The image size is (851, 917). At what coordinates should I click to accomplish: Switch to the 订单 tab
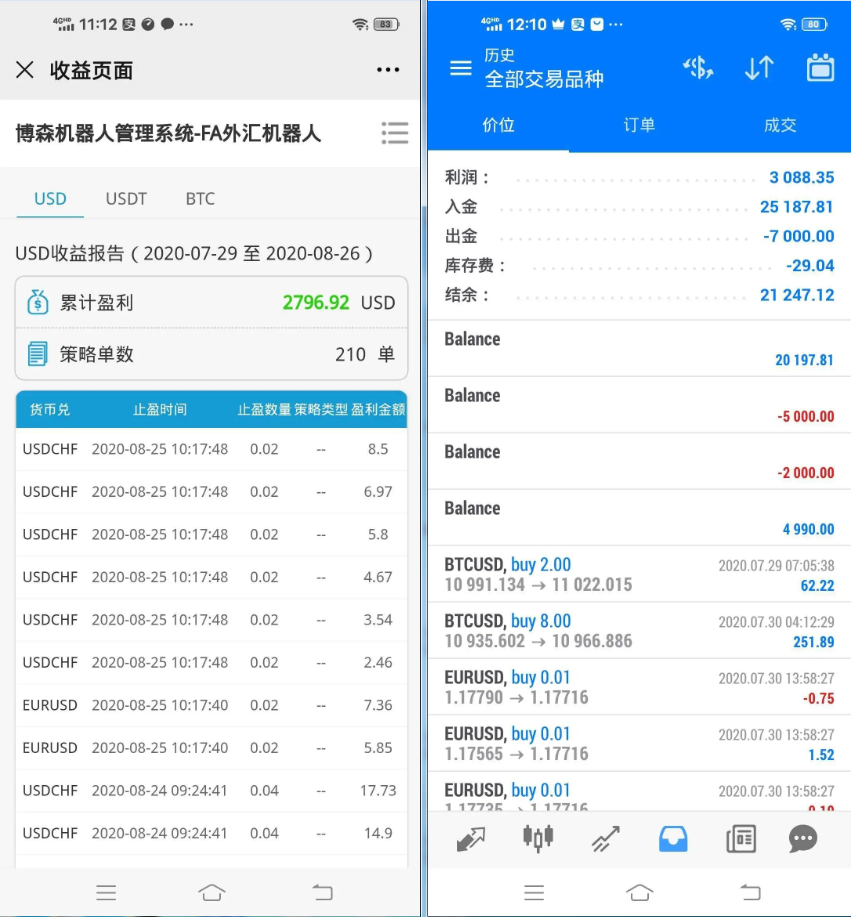pyautogui.click(x=638, y=125)
